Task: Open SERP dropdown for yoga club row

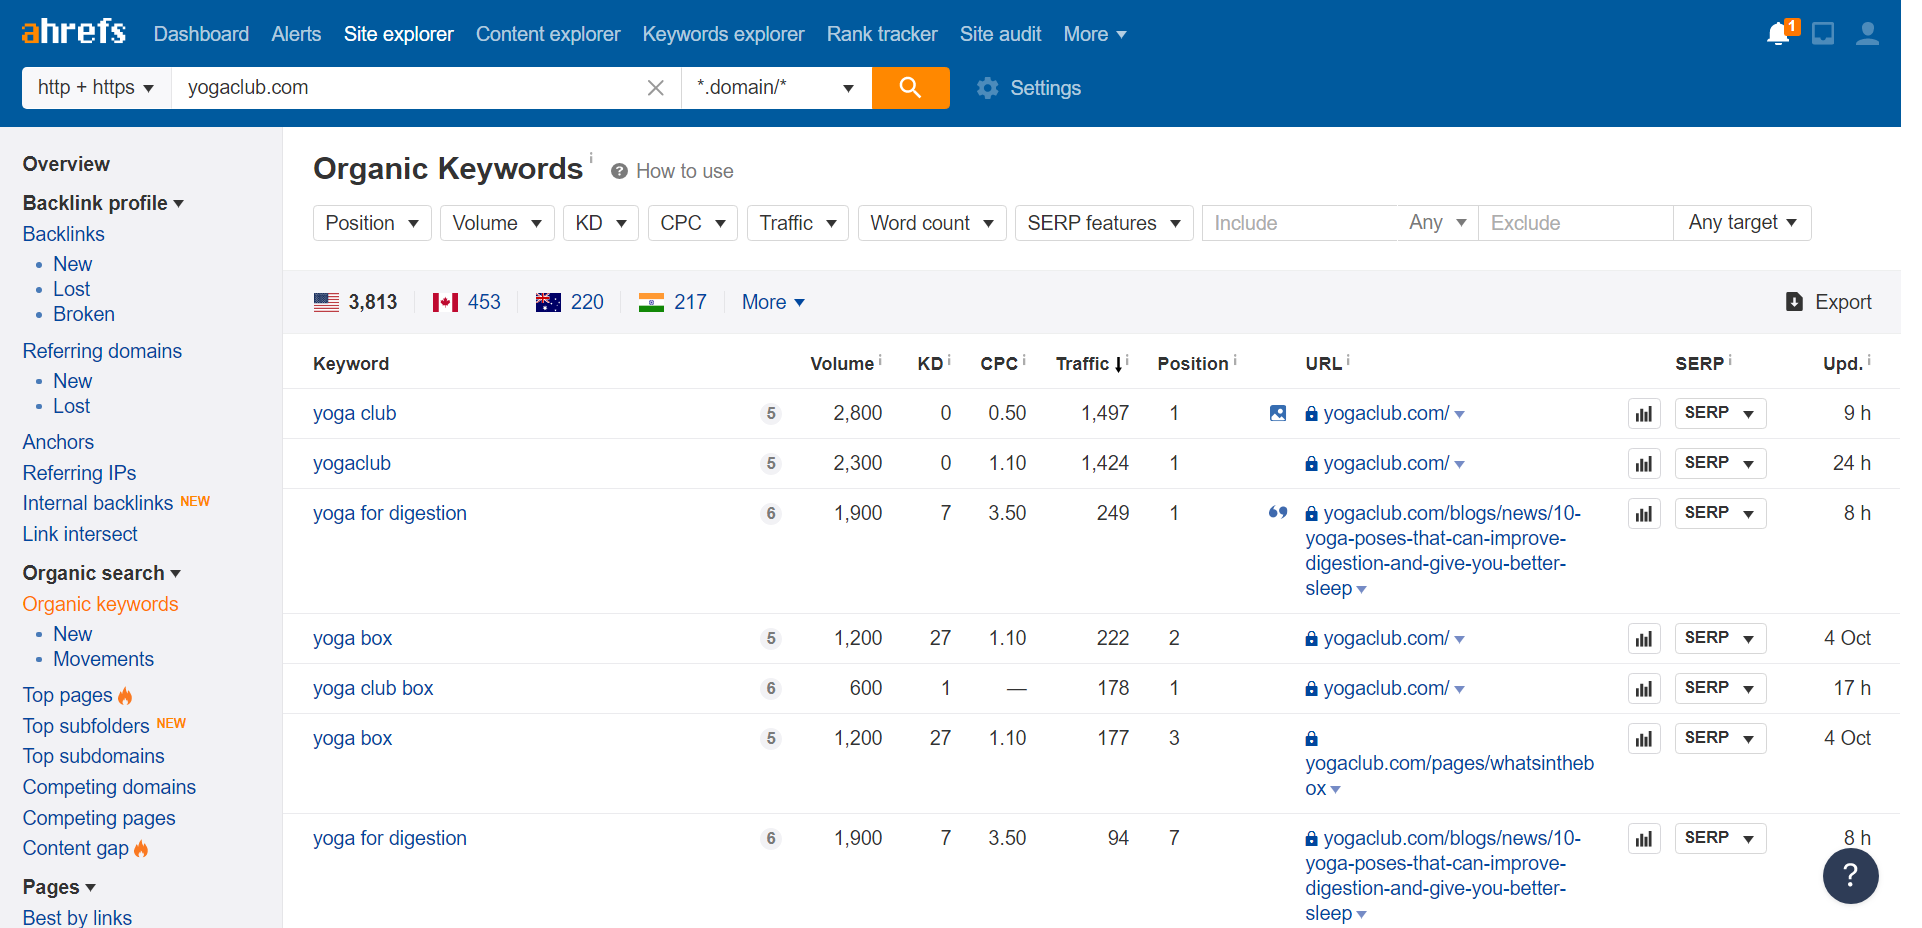Action: (x=1720, y=413)
